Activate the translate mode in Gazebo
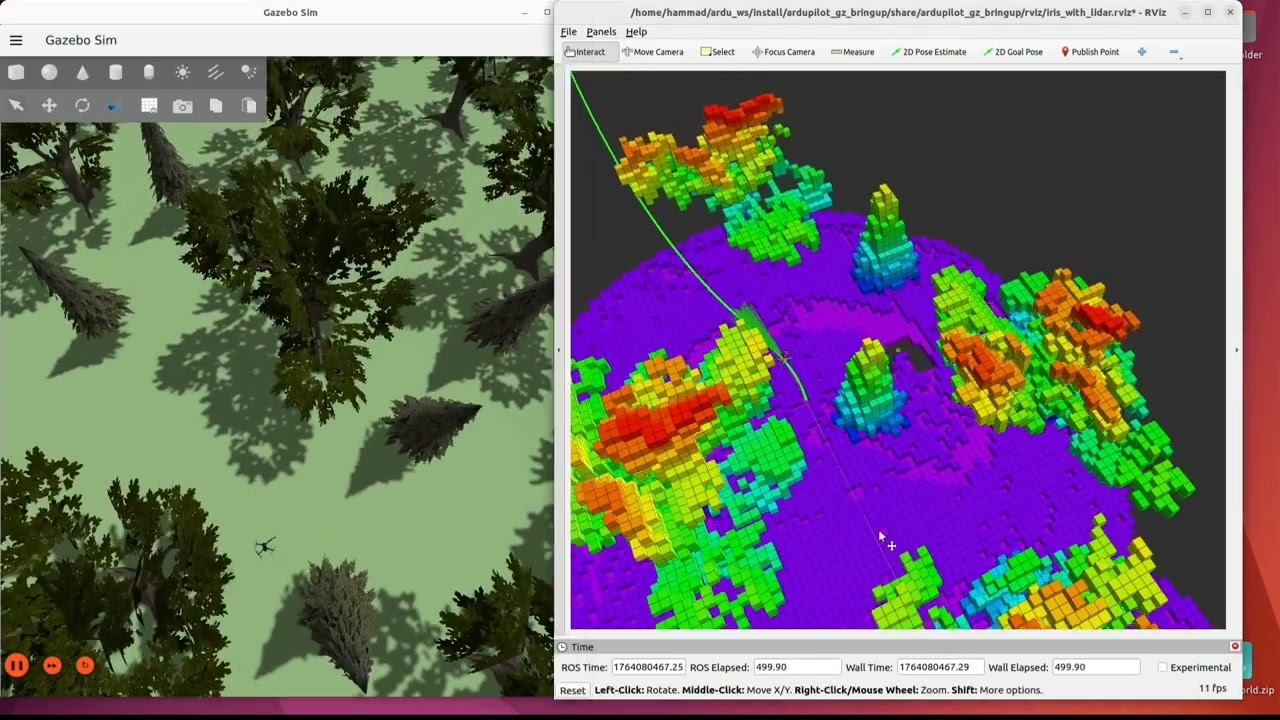This screenshot has width=1280, height=720. [x=49, y=105]
